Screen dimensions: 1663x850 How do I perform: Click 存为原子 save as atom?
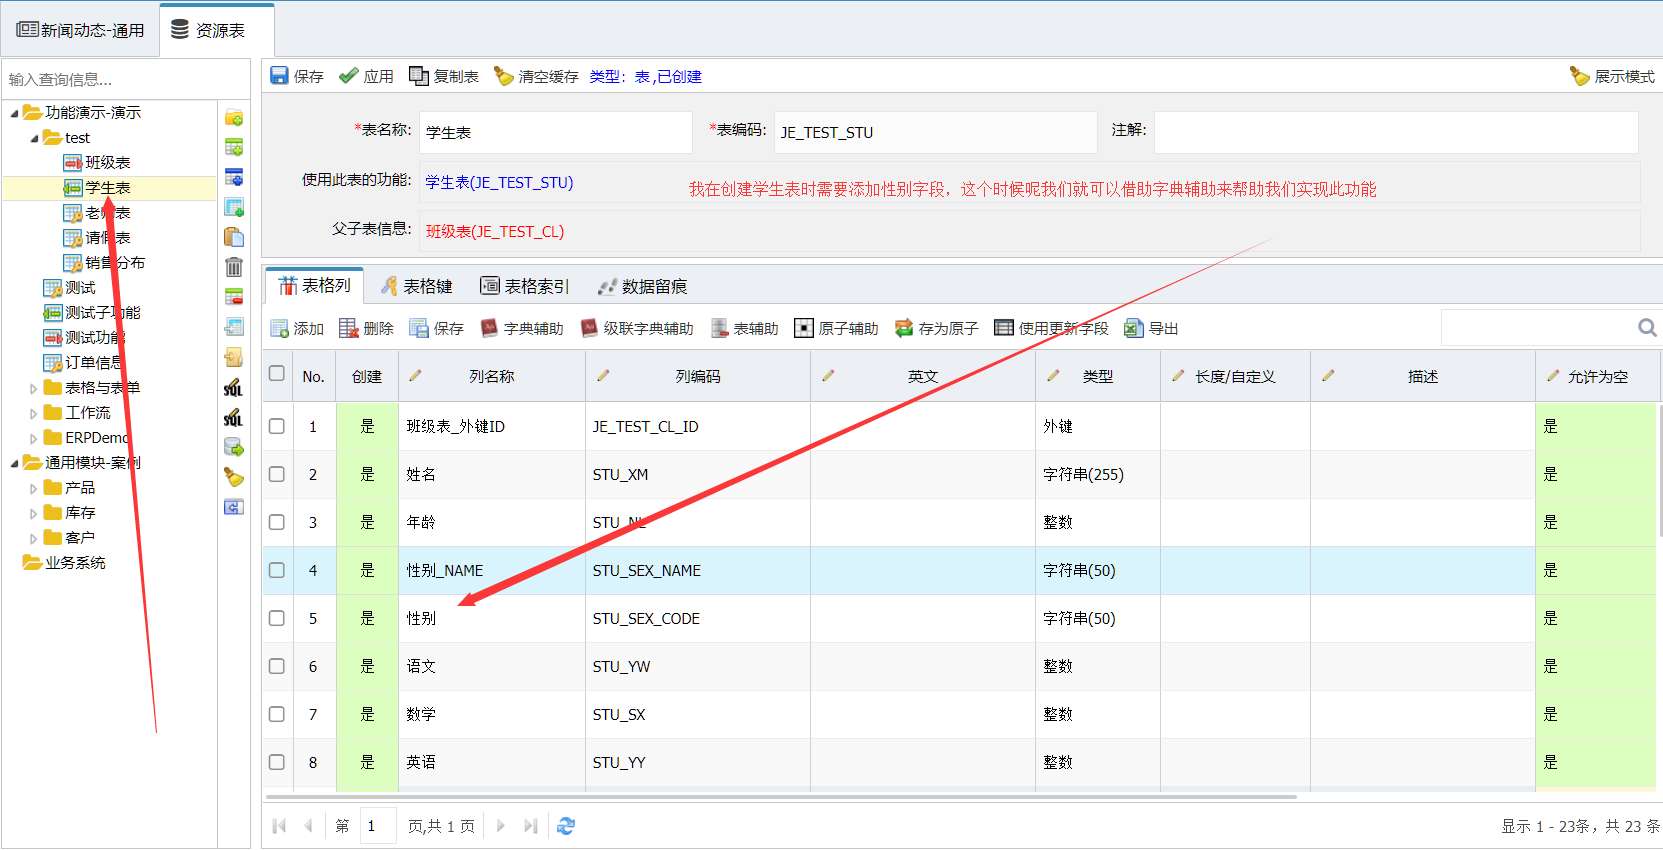click(936, 328)
